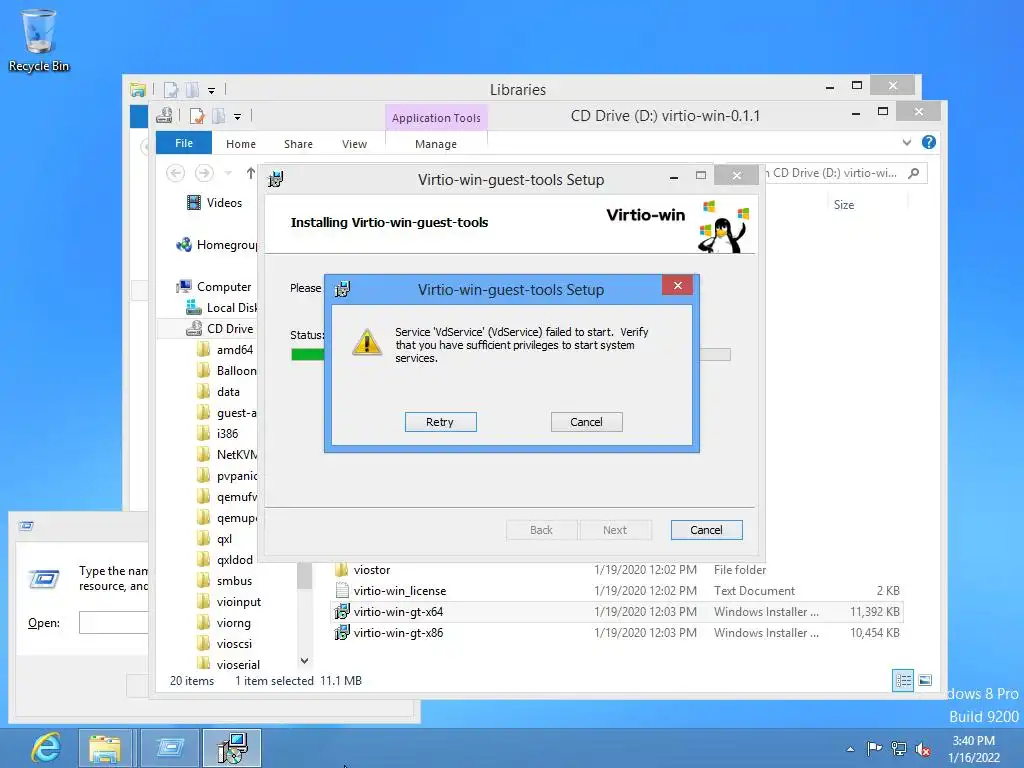Screen dimensions: 1024x768
Task: Click the installation progress bar
Action: point(511,354)
